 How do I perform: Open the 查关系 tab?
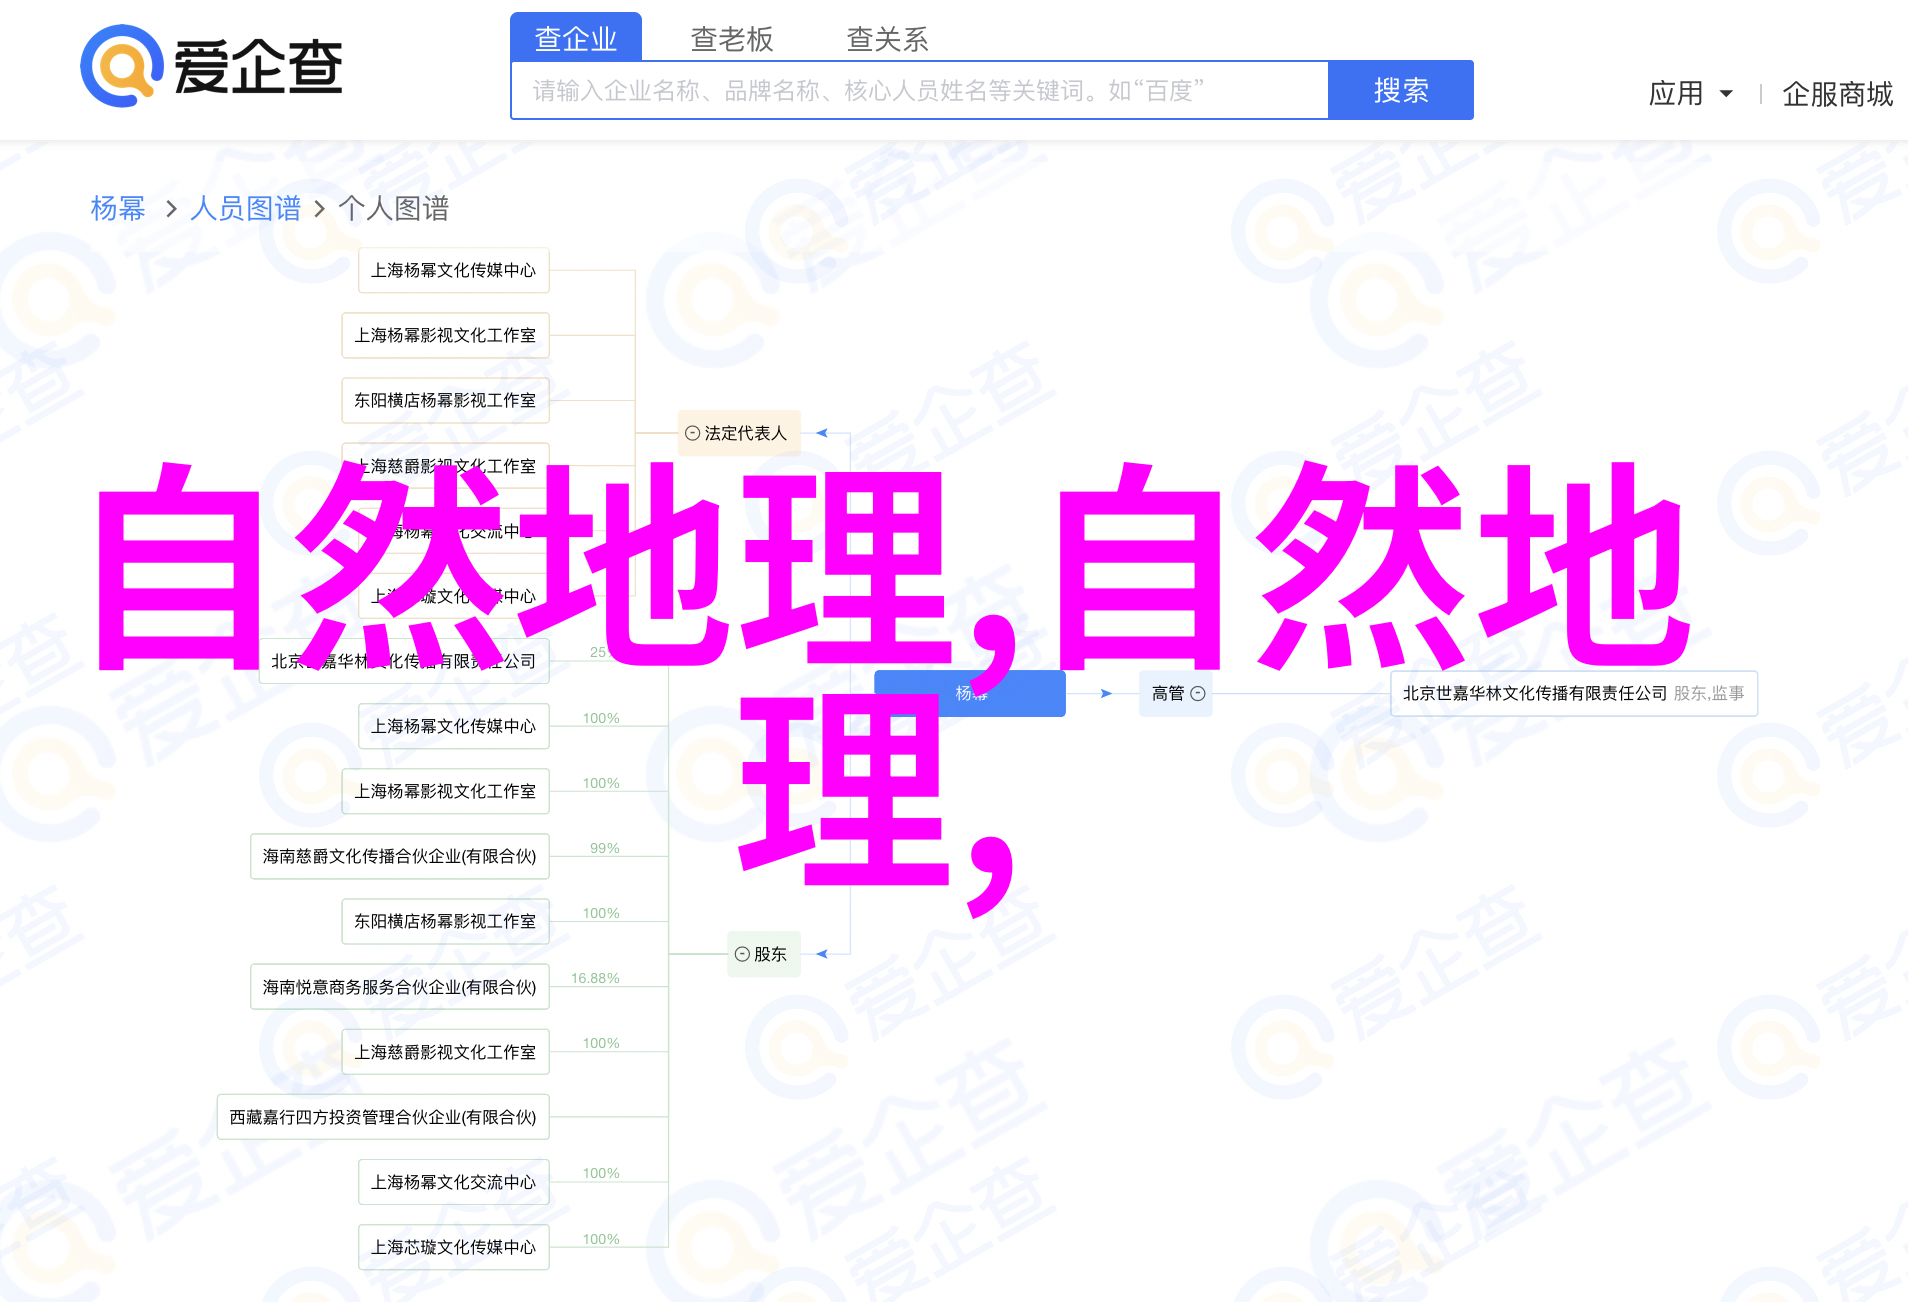888,39
